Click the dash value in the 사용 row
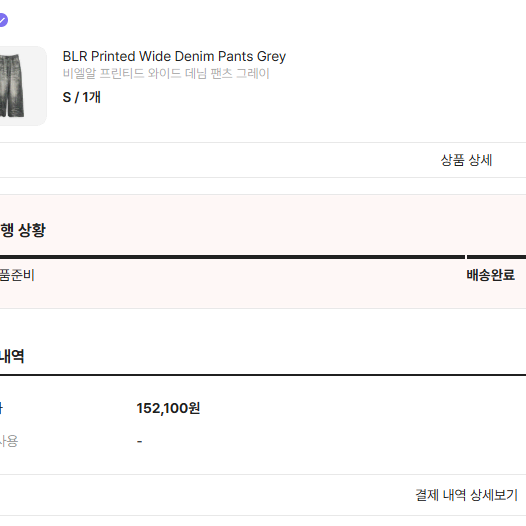The height and width of the screenshot is (526, 526). point(140,441)
